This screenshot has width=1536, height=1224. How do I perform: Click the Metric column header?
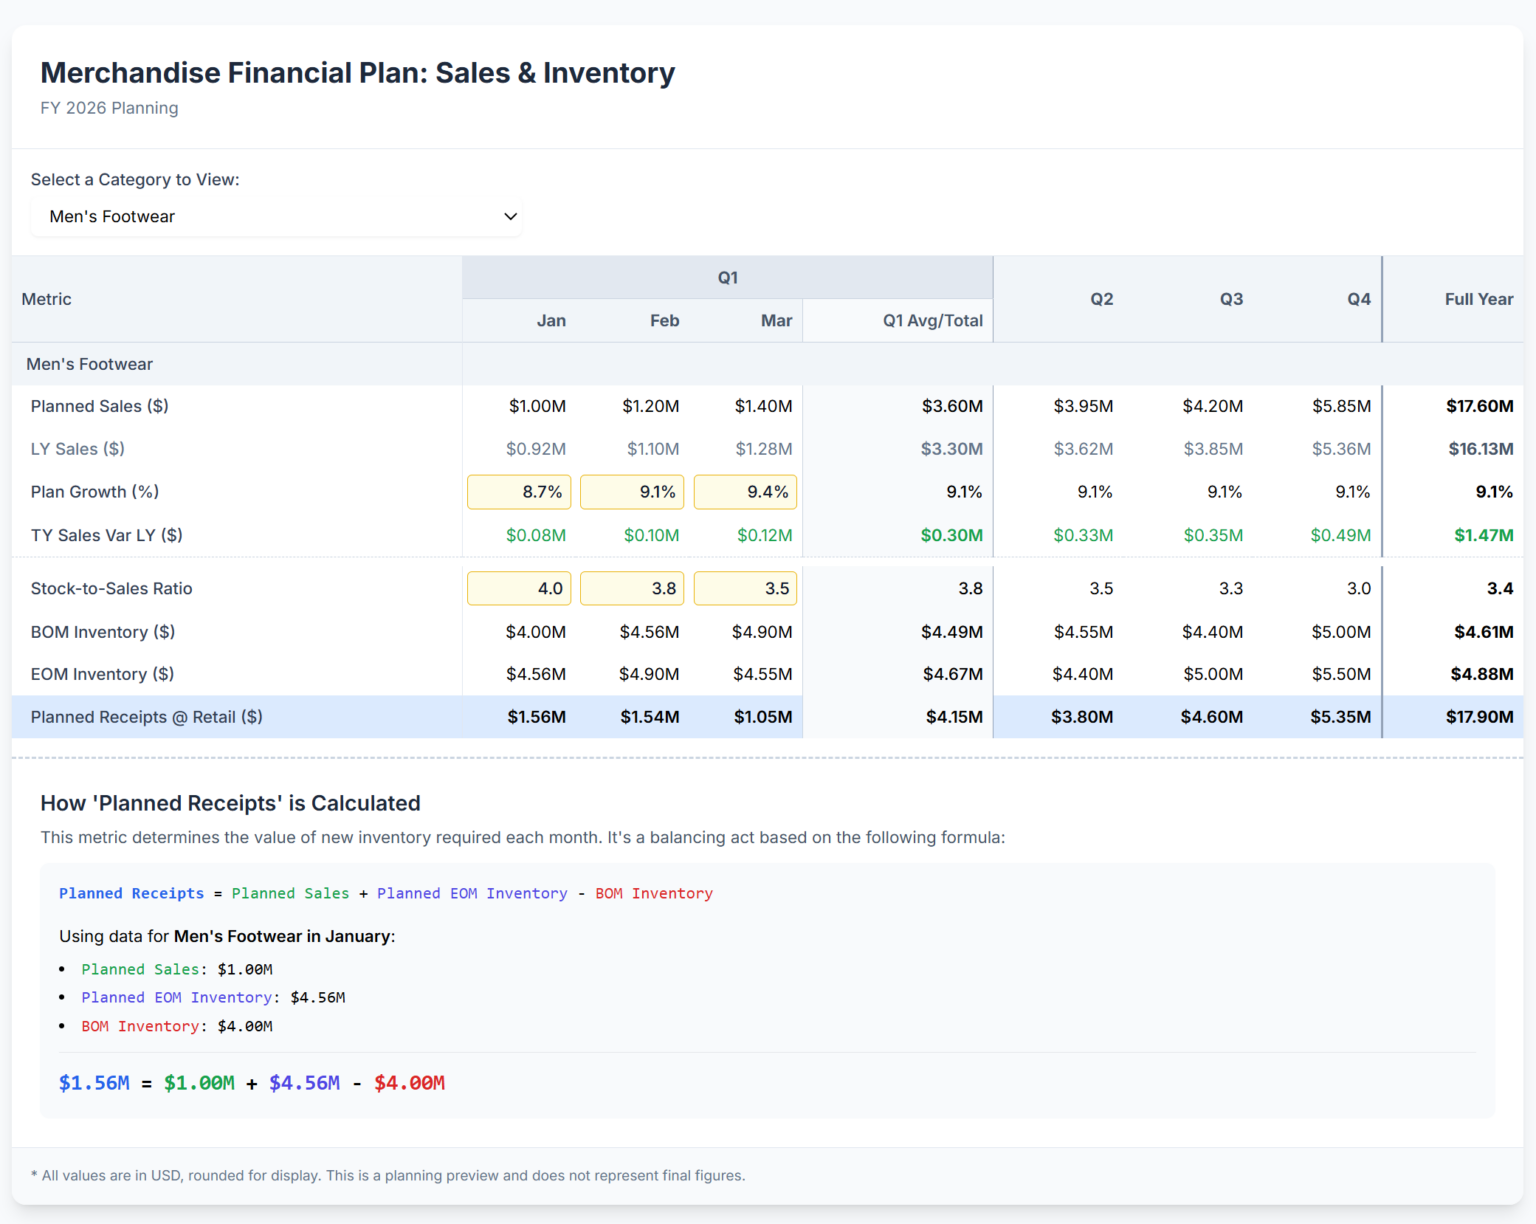tap(46, 298)
